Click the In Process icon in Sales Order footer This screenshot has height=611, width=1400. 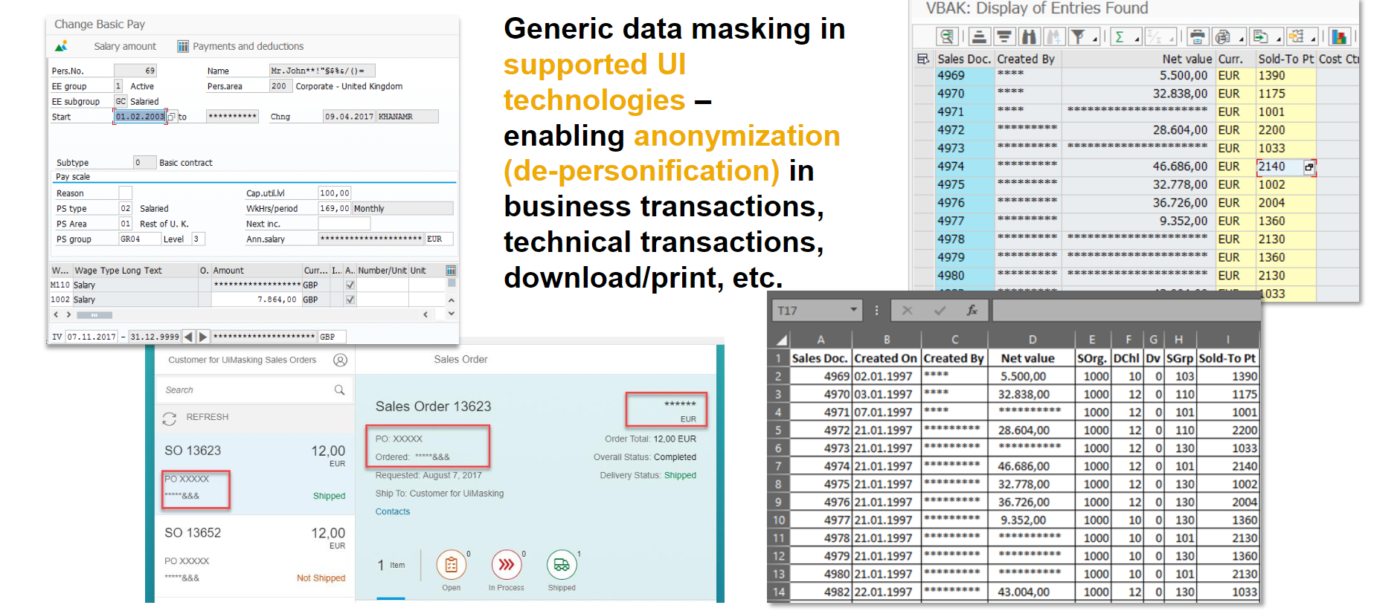pyautogui.click(x=506, y=566)
